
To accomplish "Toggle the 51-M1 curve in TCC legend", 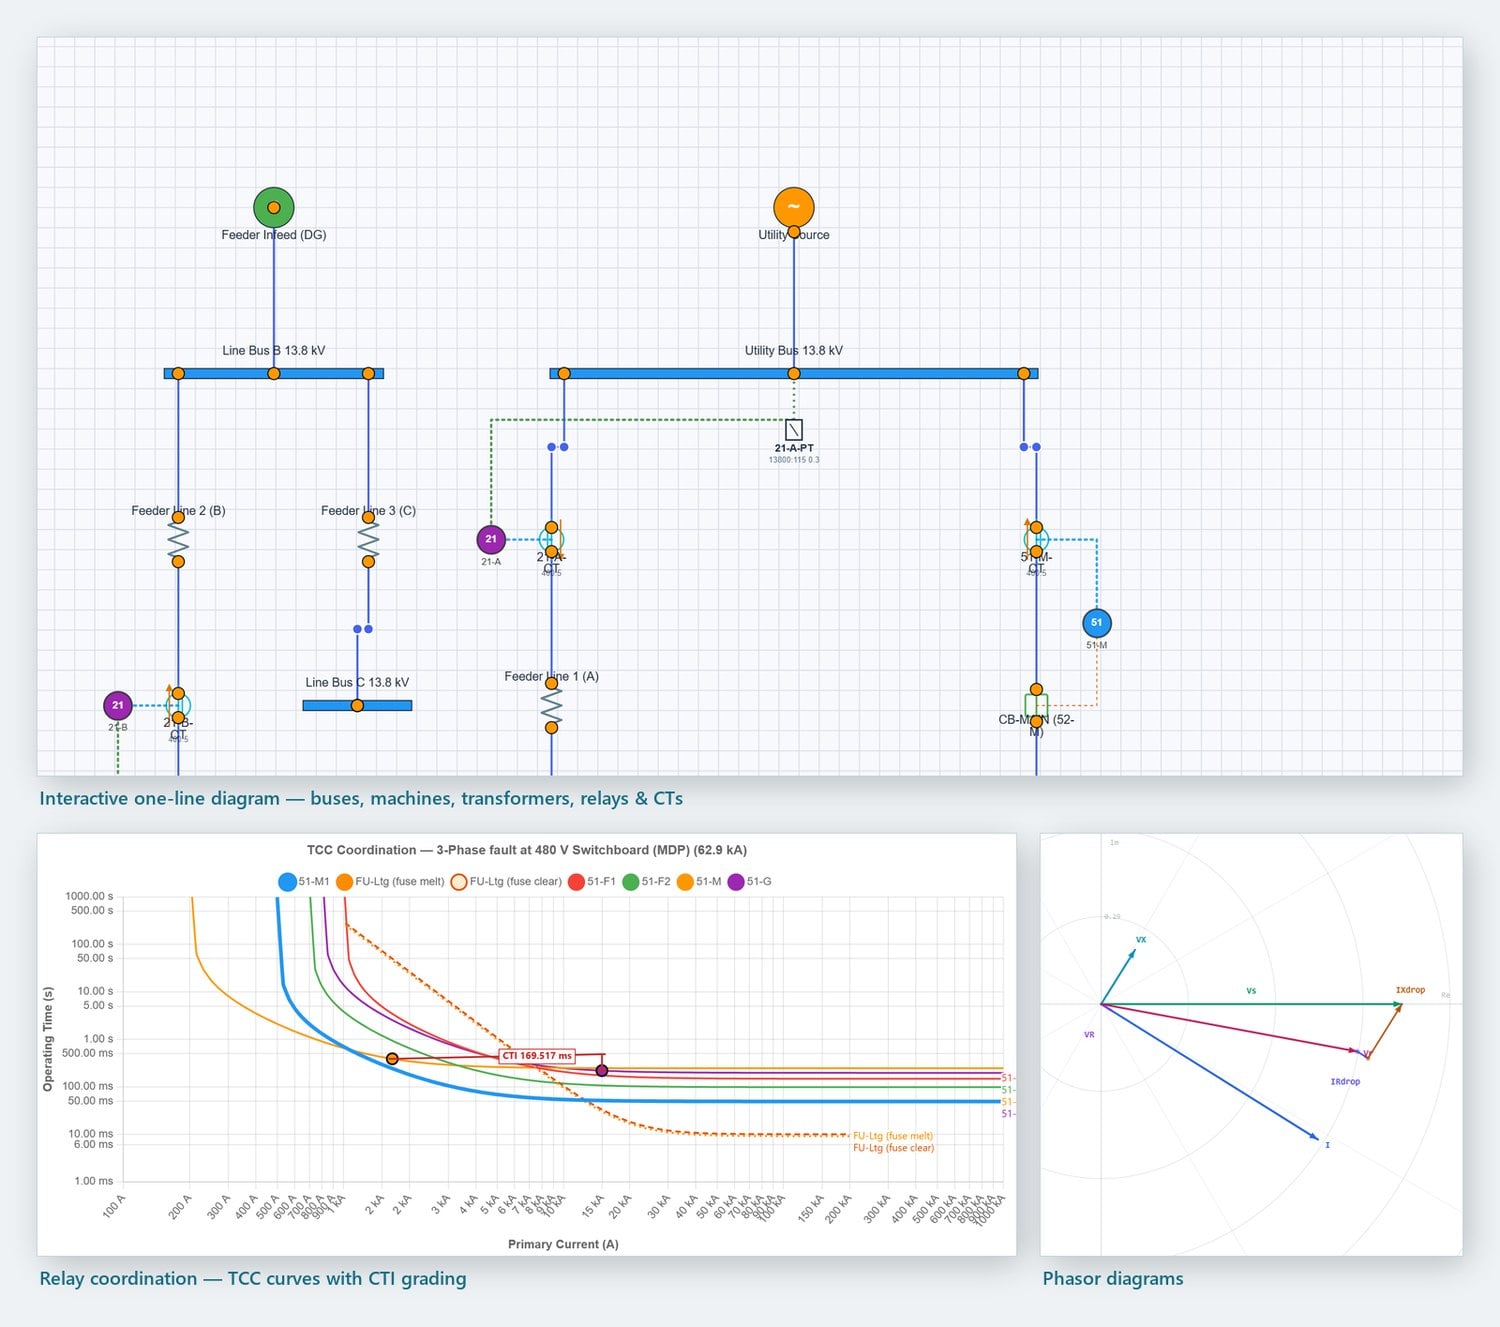I will (x=304, y=882).
